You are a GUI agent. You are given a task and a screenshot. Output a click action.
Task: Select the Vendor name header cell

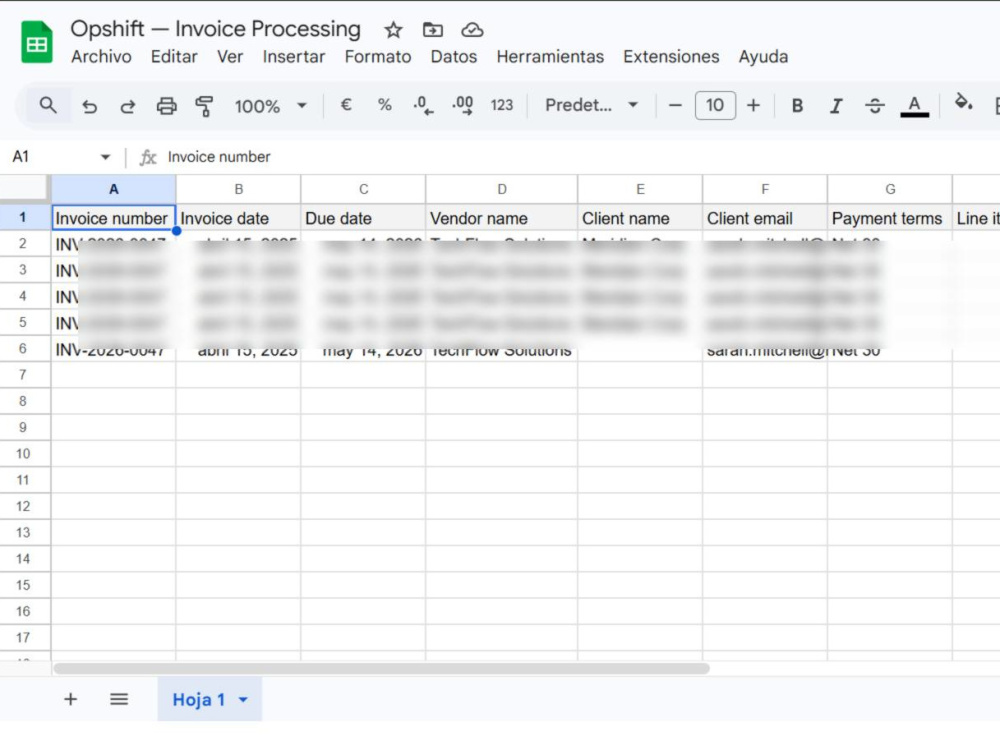click(x=502, y=218)
